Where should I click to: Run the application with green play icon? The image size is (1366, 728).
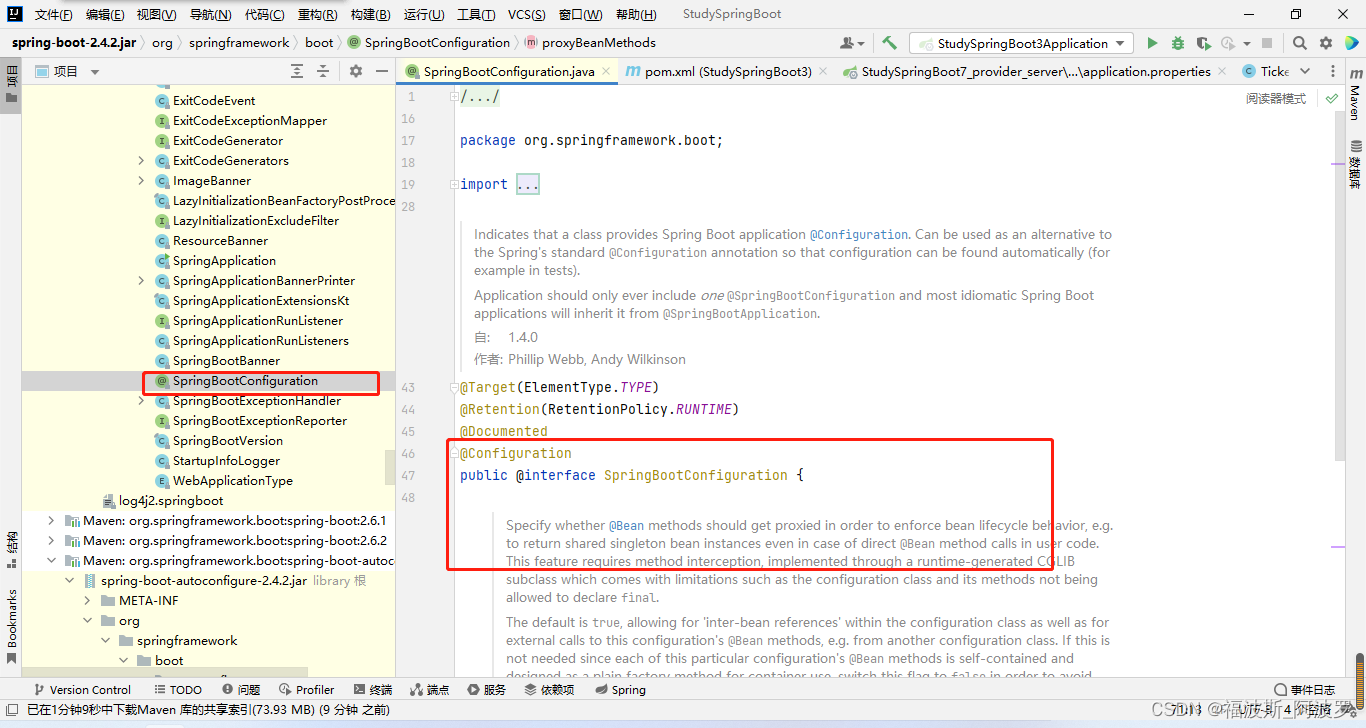click(x=1152, y=43)
